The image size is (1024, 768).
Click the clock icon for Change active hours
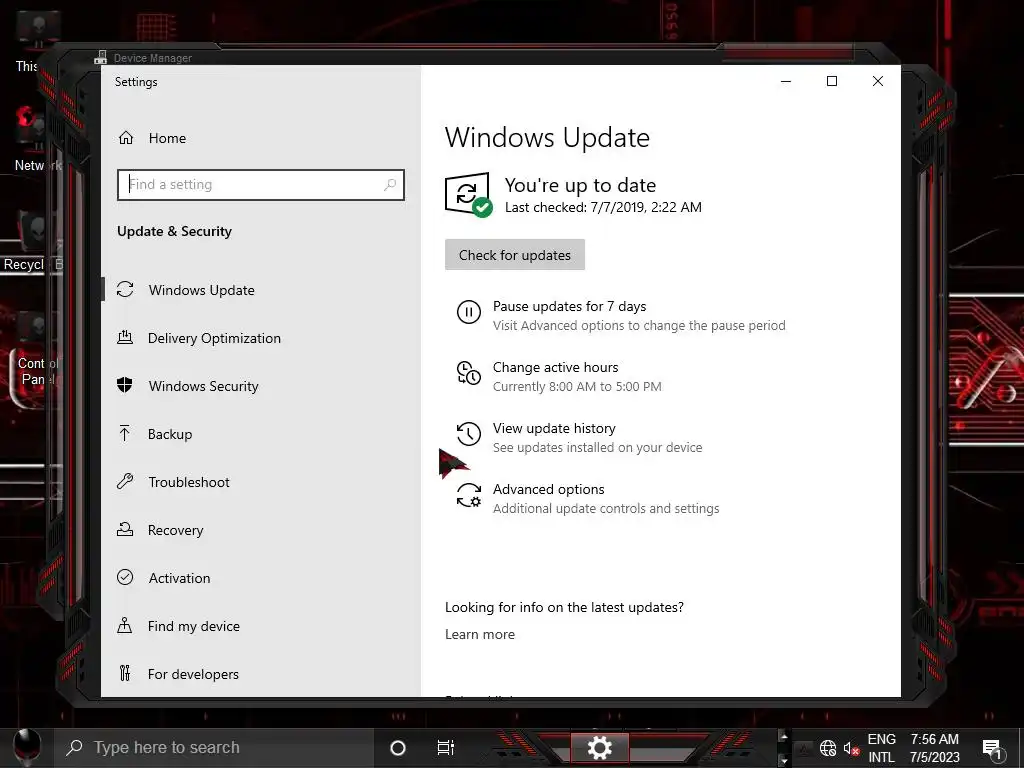click(x=468, y=373)
